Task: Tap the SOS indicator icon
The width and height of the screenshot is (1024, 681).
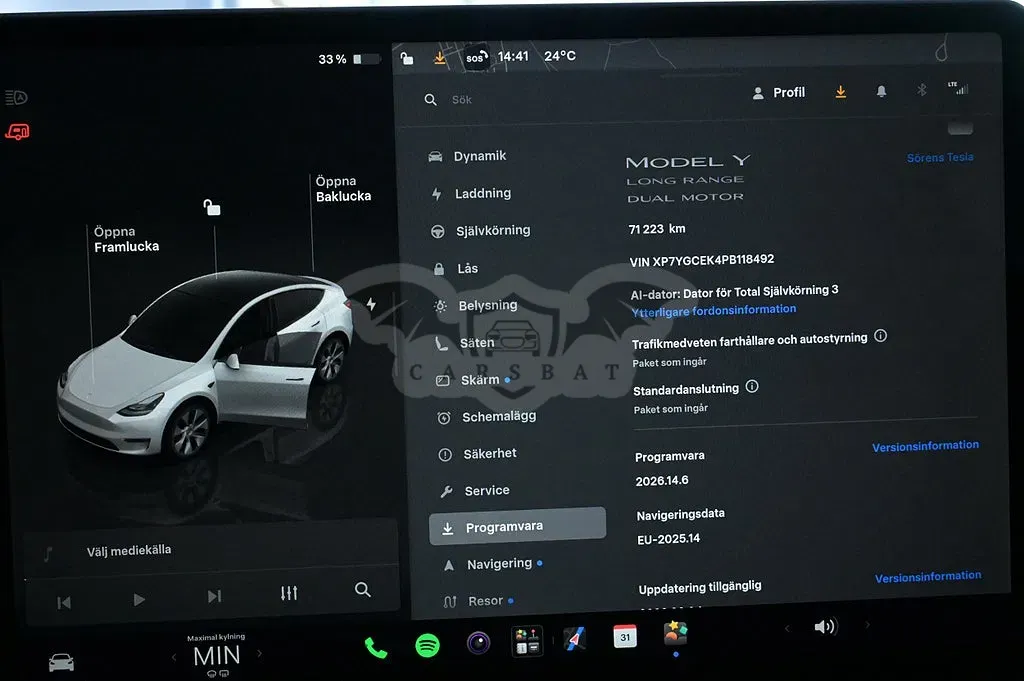Action: coord(476,57)
